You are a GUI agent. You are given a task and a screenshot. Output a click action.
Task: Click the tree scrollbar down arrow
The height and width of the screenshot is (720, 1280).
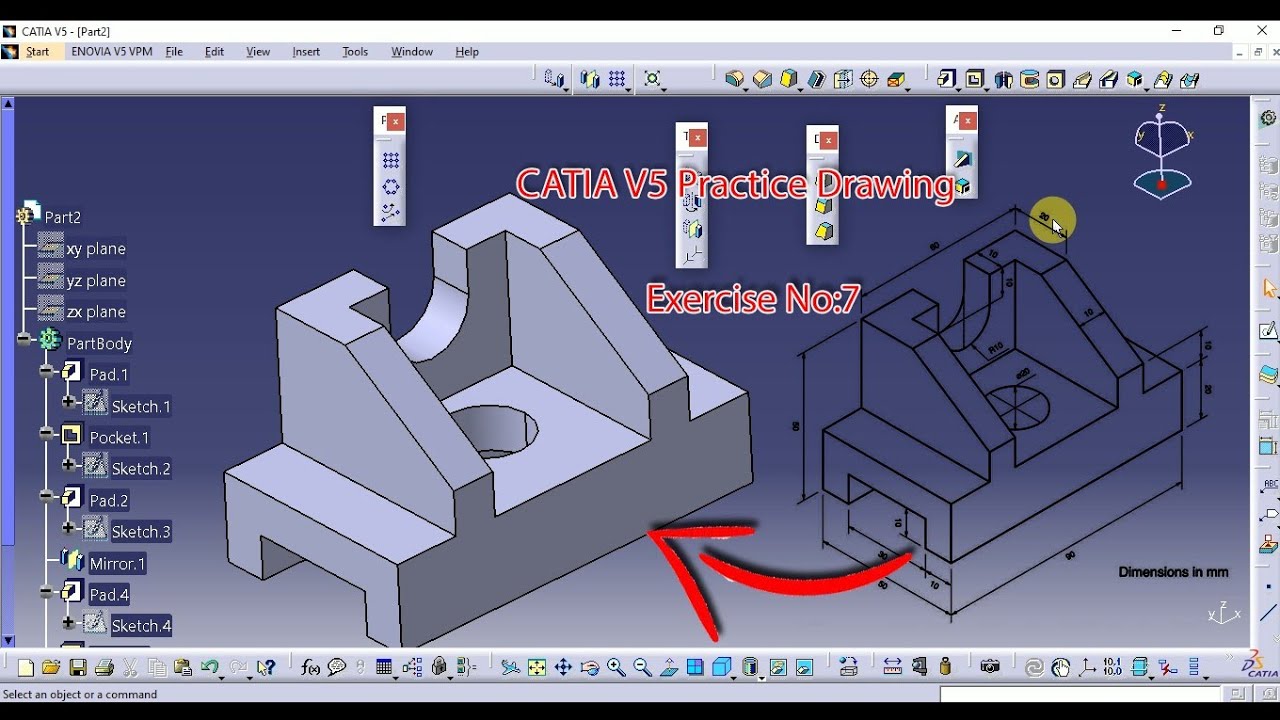[8, 640]
